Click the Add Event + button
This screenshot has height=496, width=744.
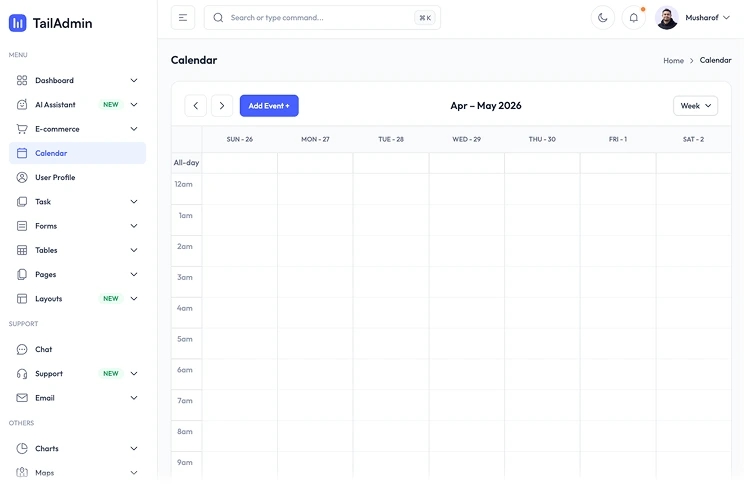[x=269, y=106]
